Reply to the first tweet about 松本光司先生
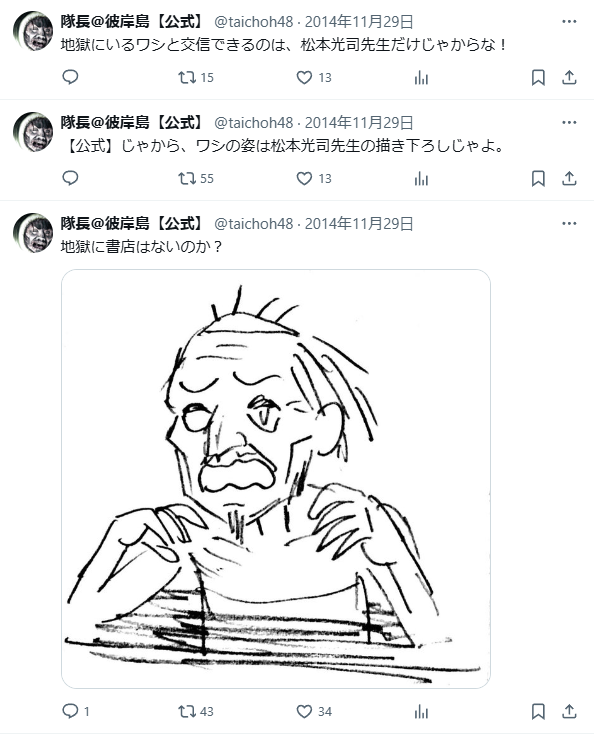 pos(70,77)
